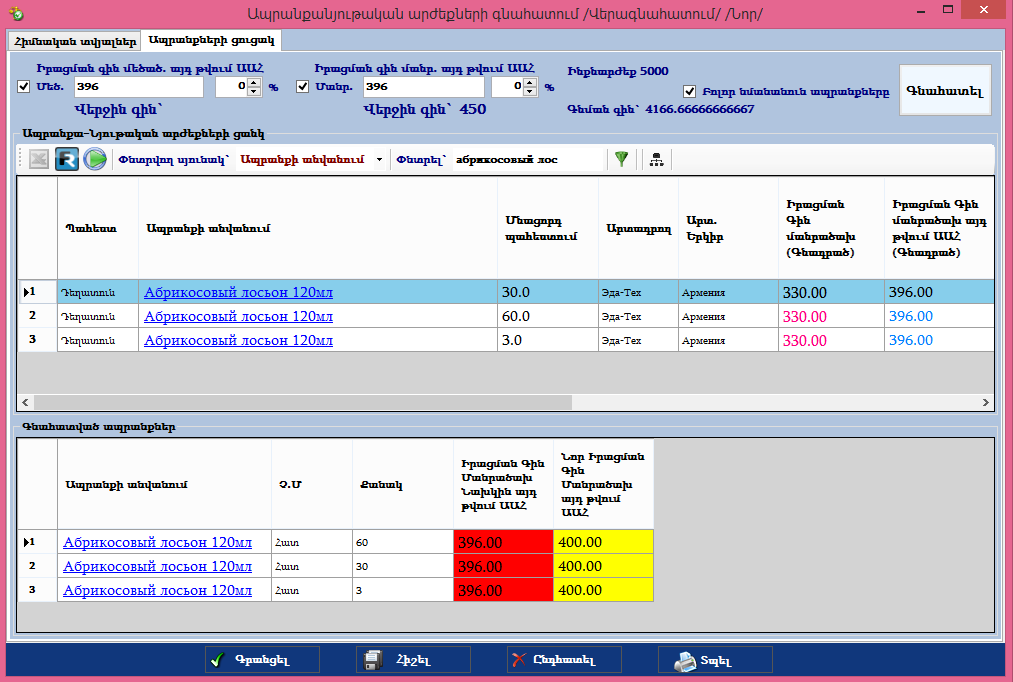Viewport: 1013px width, 682px height.
Task: Click the left scroll arrow of upper table
Action: 25,402
